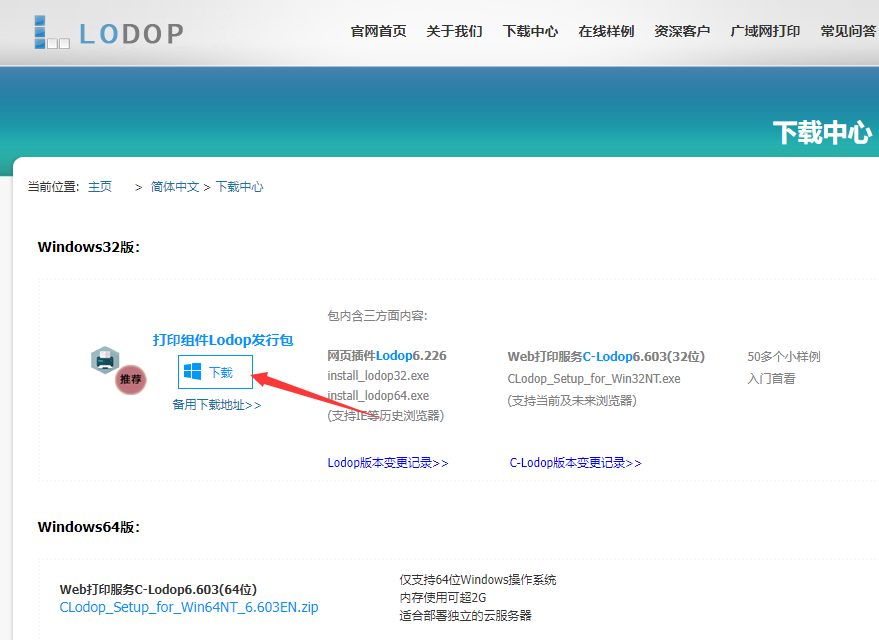The width and height of the screenshot is (879, 640).
Task: Click the CLodop_Setup_for_Win32NT.exe text
Action: click(594, 379)
